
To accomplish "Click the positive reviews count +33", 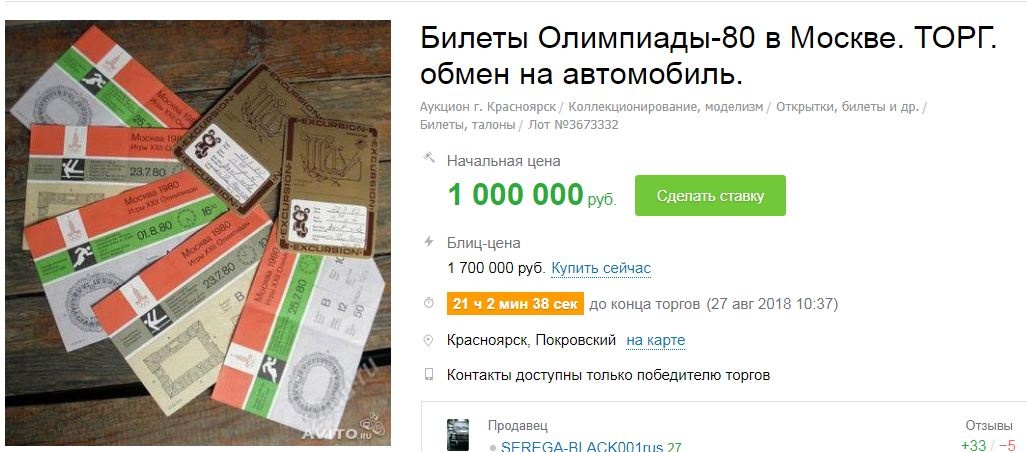I will pos(973,445).
